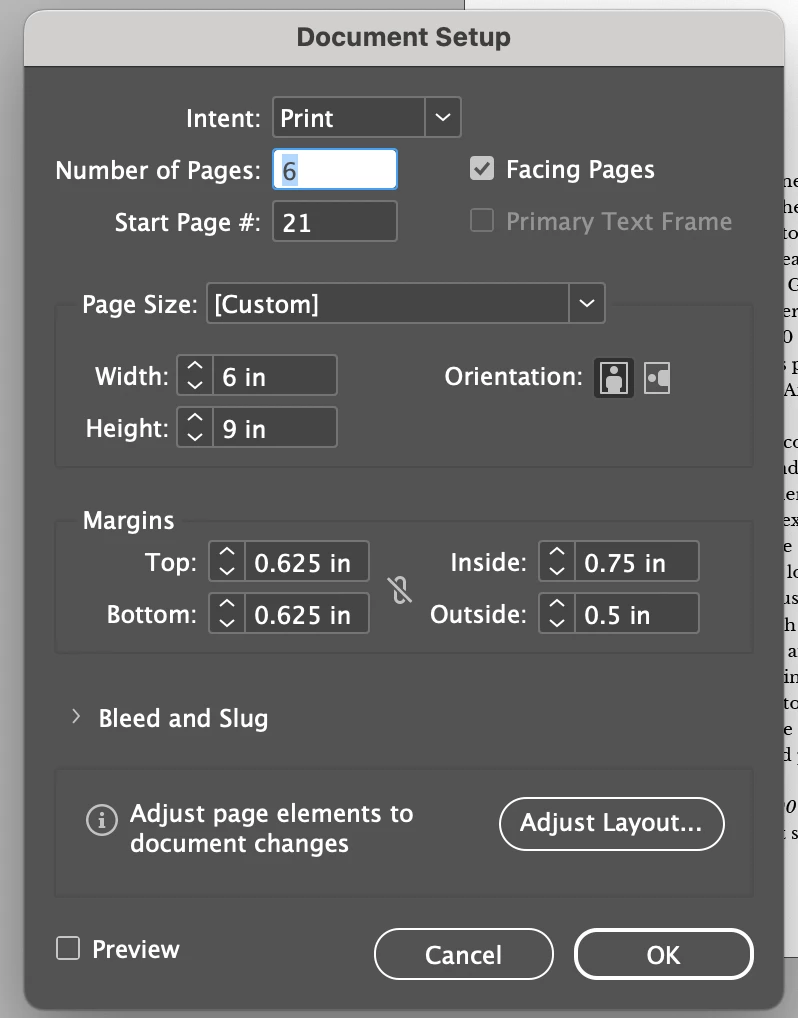Click the Number of Pages field
Viewport: 798px width, 1018px height.
(x=335, y=169)
